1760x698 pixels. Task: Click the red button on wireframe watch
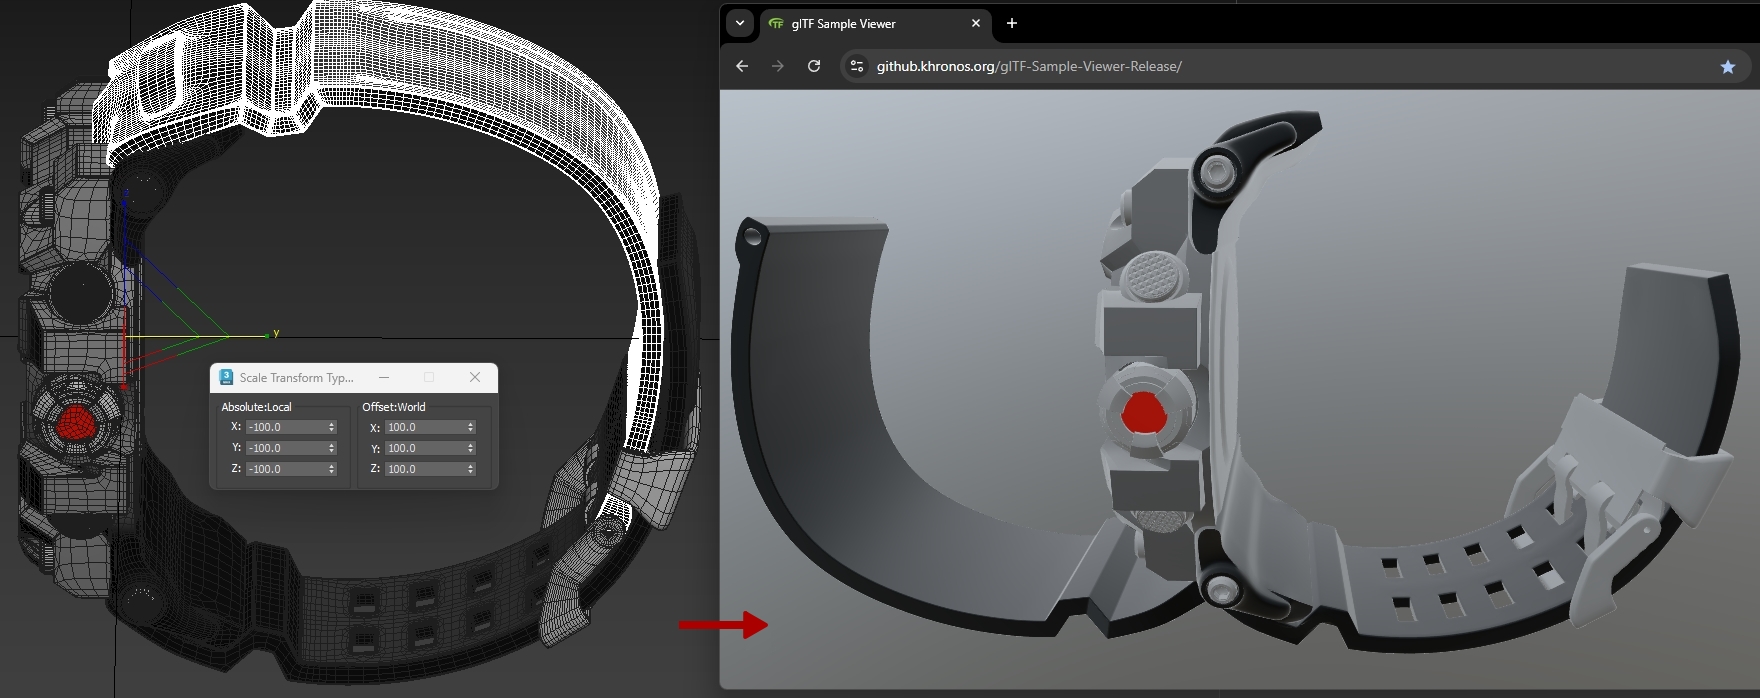pos(76,423)
